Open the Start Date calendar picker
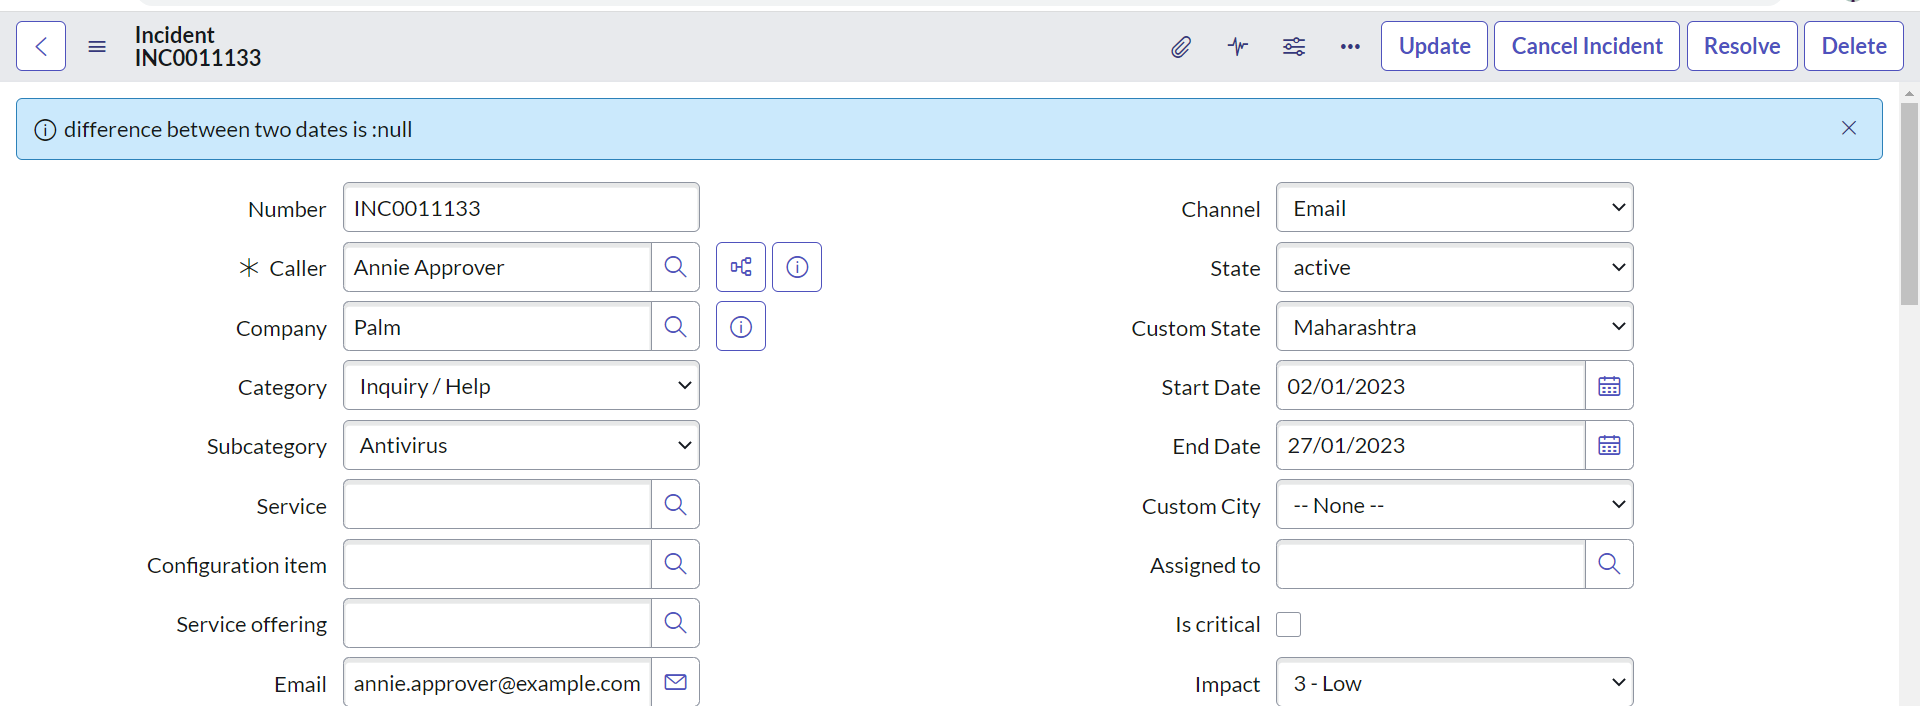 pyautogui.click(x=1609, y=386)
